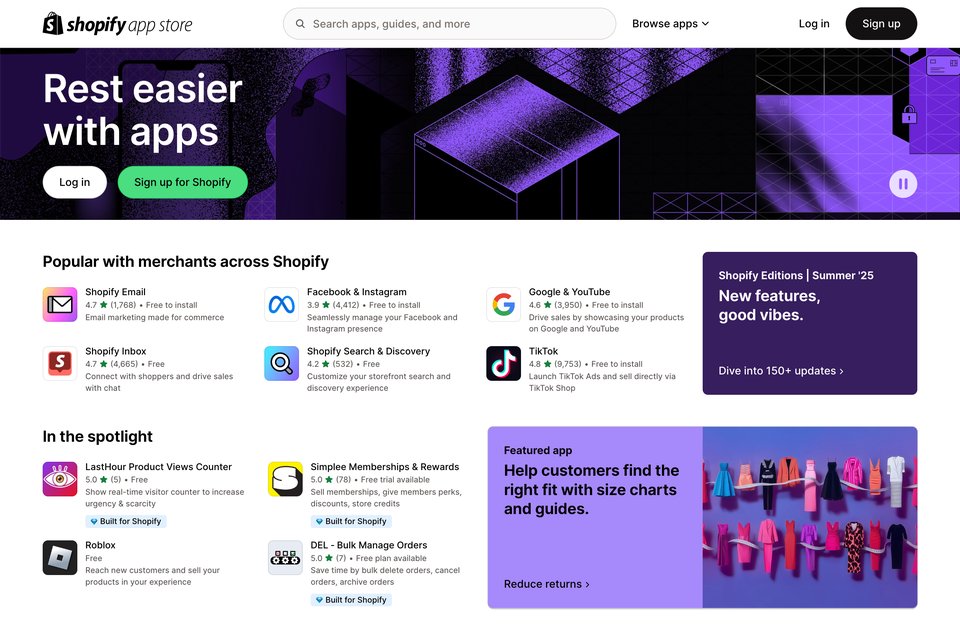960x627 pixels.
Task: Open the DEL Bulk Manage Orders icon
Action: pos(285,557)
